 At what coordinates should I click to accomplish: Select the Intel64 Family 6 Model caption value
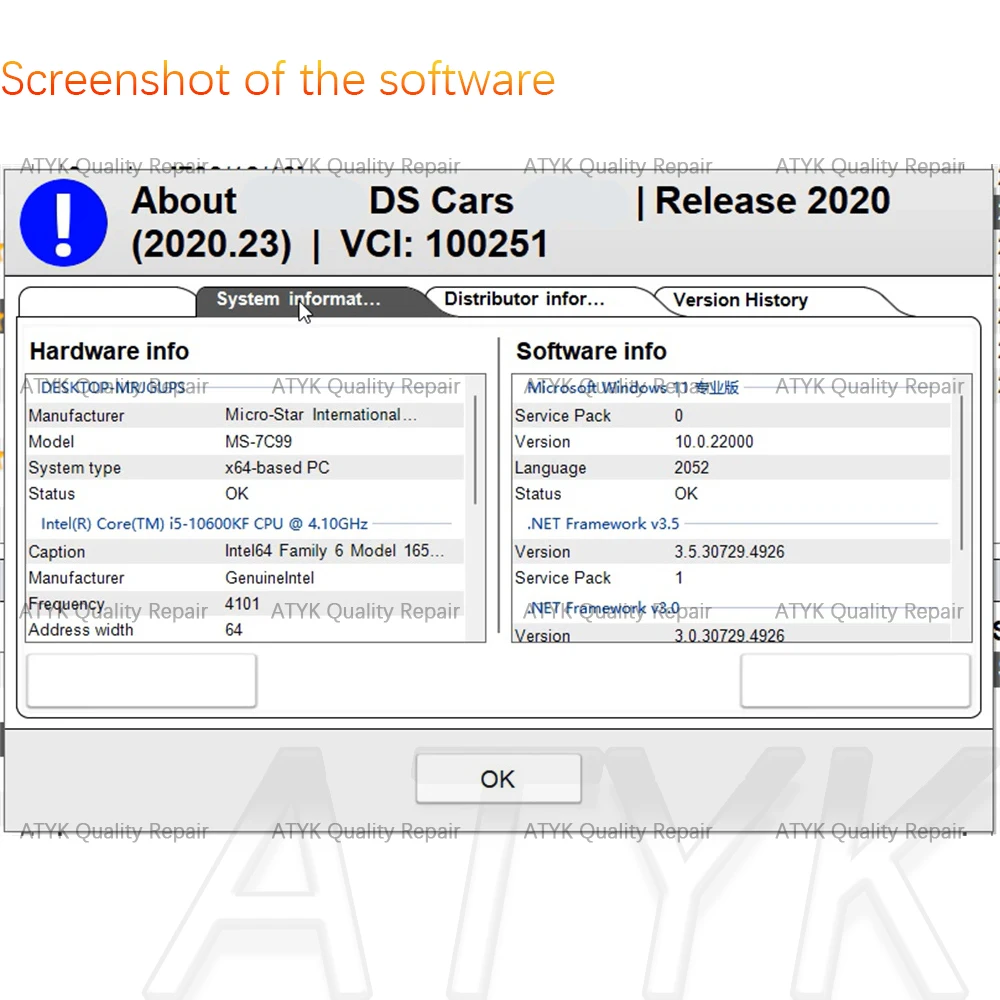tap(334, 551)
